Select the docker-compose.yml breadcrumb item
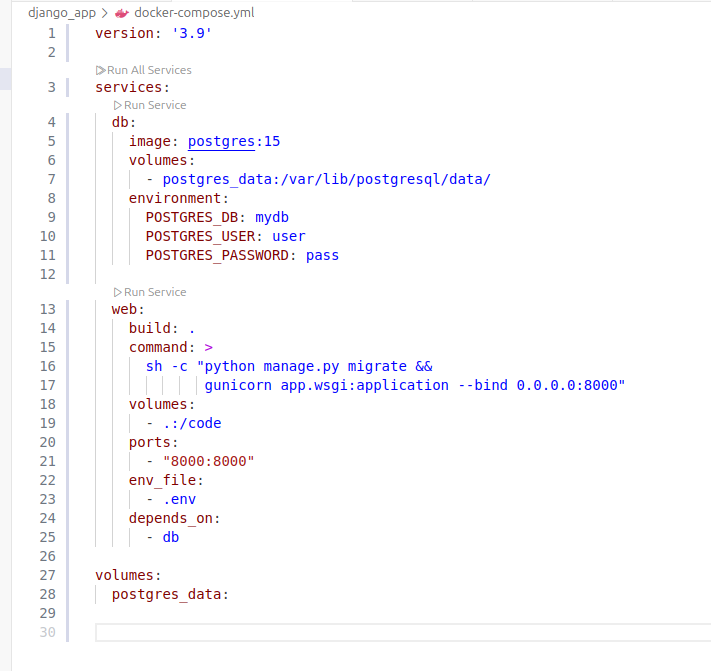 click(x=194, y=13)
